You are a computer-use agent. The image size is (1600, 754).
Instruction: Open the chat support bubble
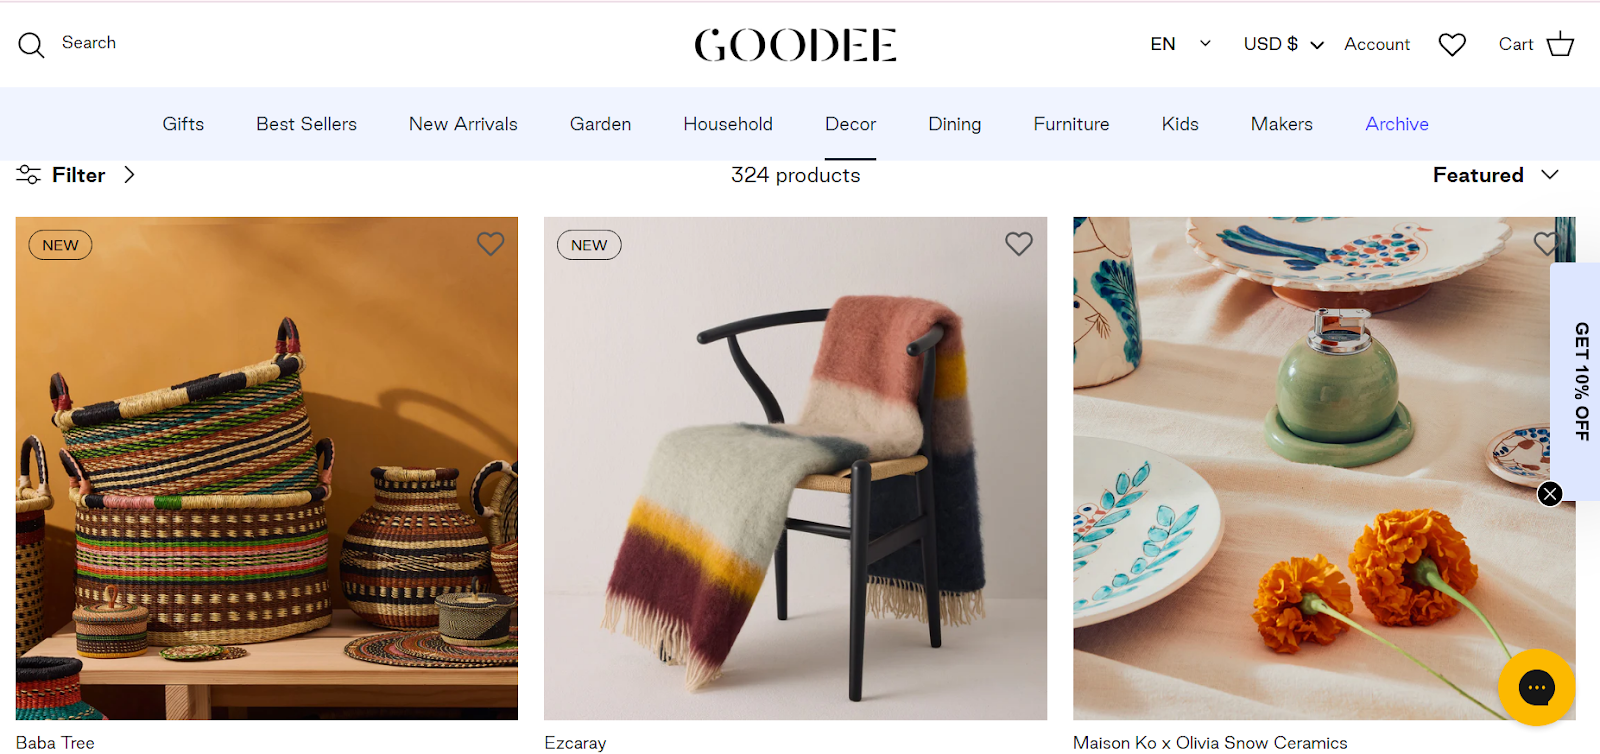pos(1536,687)
